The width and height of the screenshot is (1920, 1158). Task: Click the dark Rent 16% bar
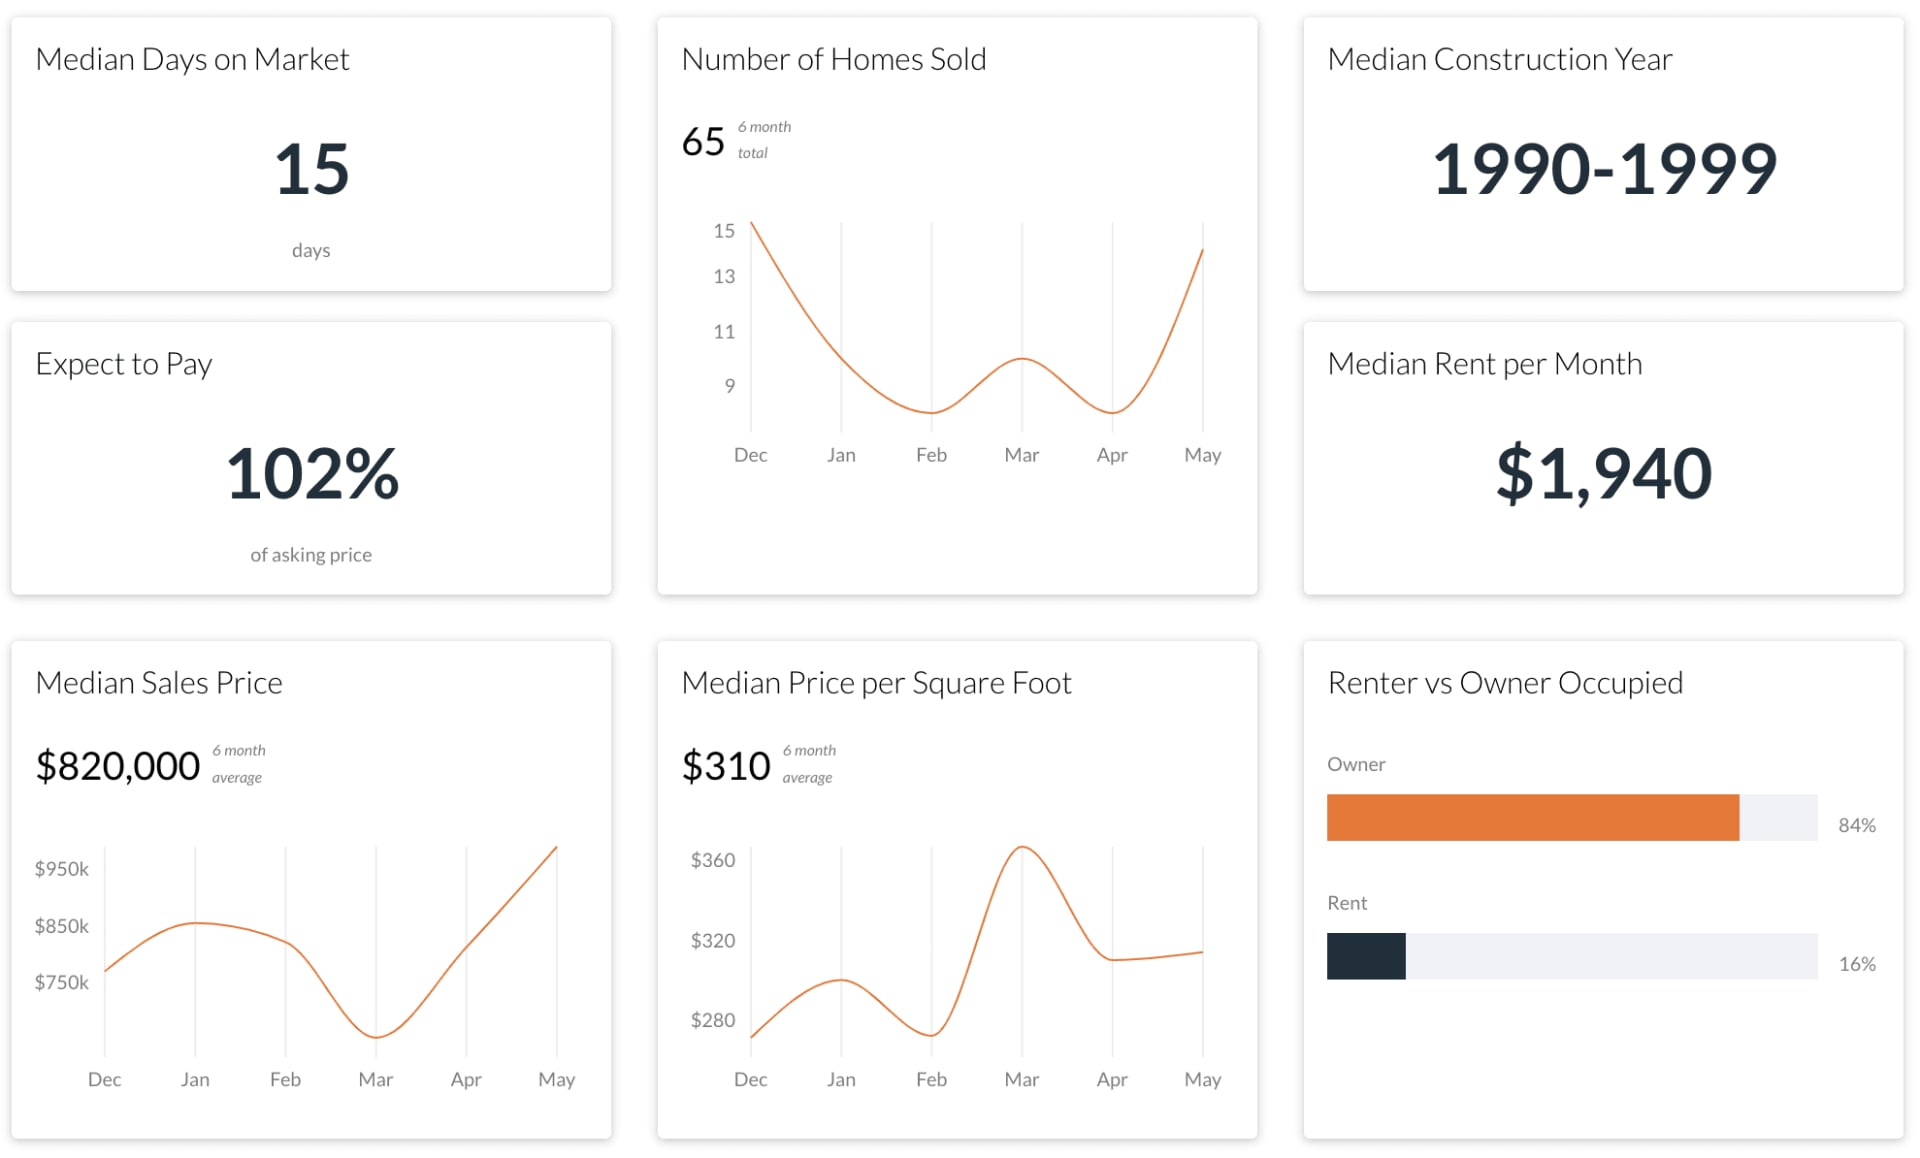(x=1365, y=956)
